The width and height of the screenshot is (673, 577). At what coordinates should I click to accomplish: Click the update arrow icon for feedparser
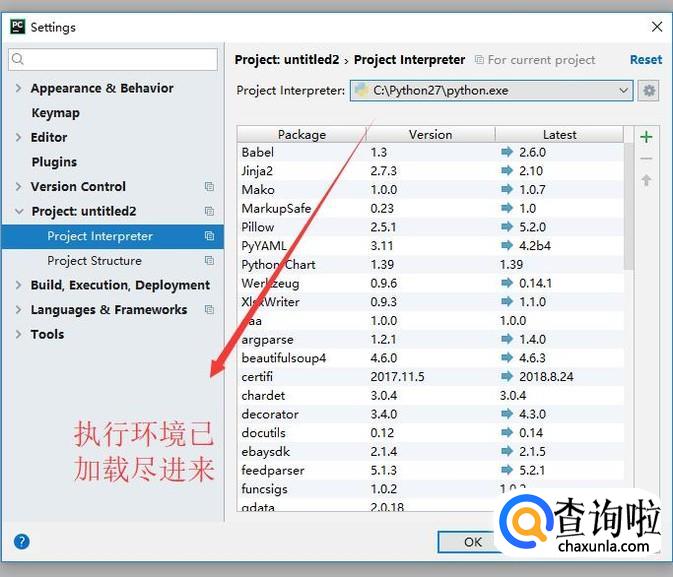(x=507, y=470)
